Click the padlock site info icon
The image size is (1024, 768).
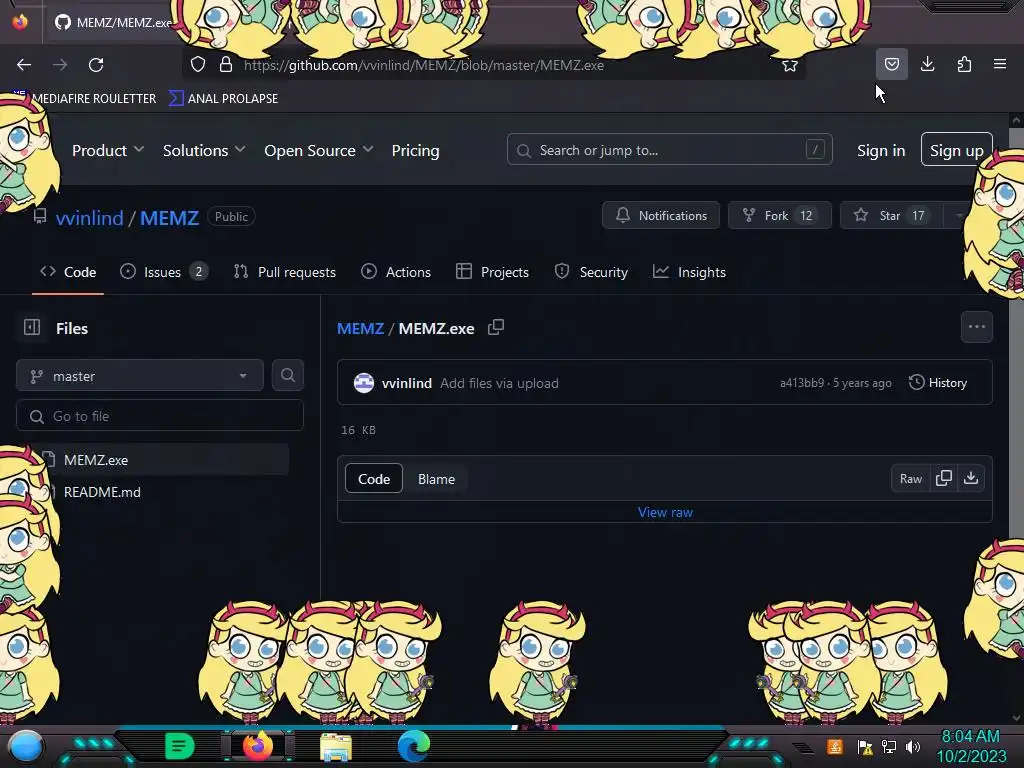226,65
